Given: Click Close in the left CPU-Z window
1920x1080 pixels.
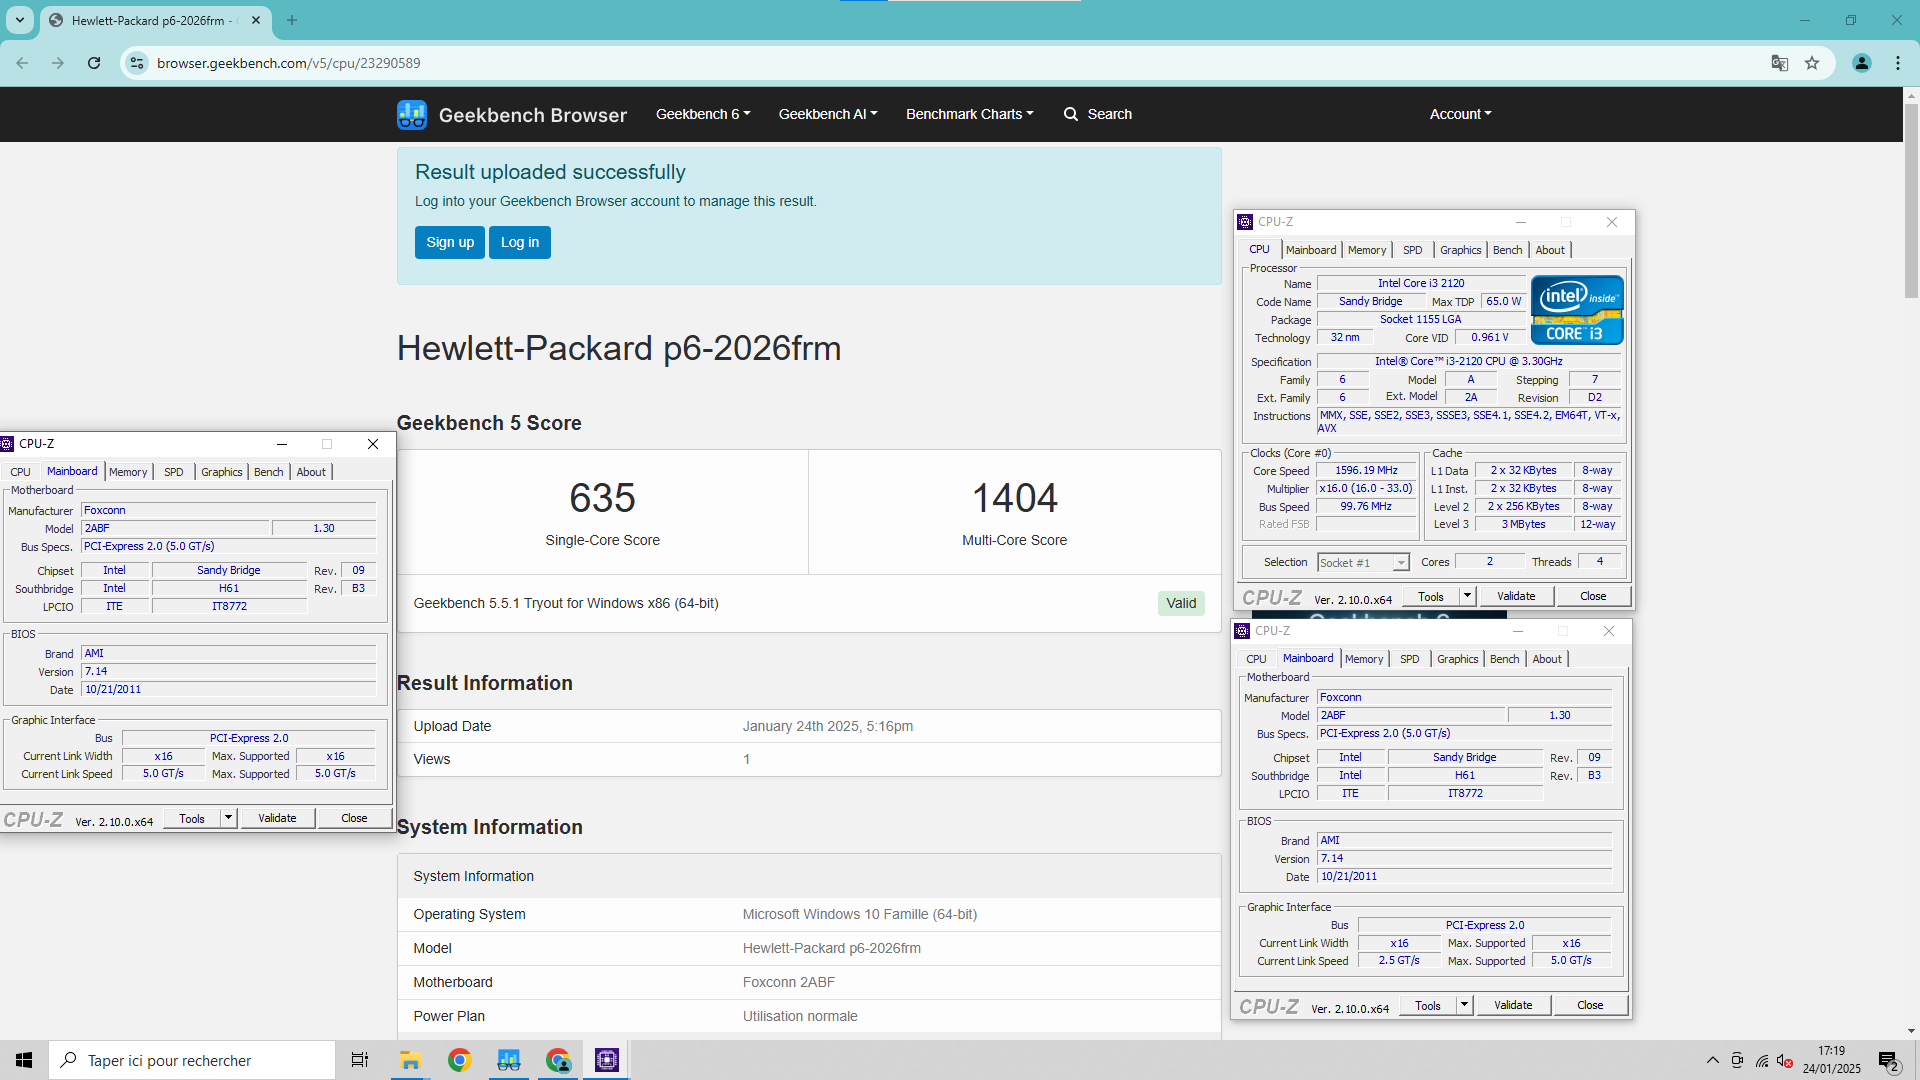Looking at the screenshot, I should tap(354, 818).
